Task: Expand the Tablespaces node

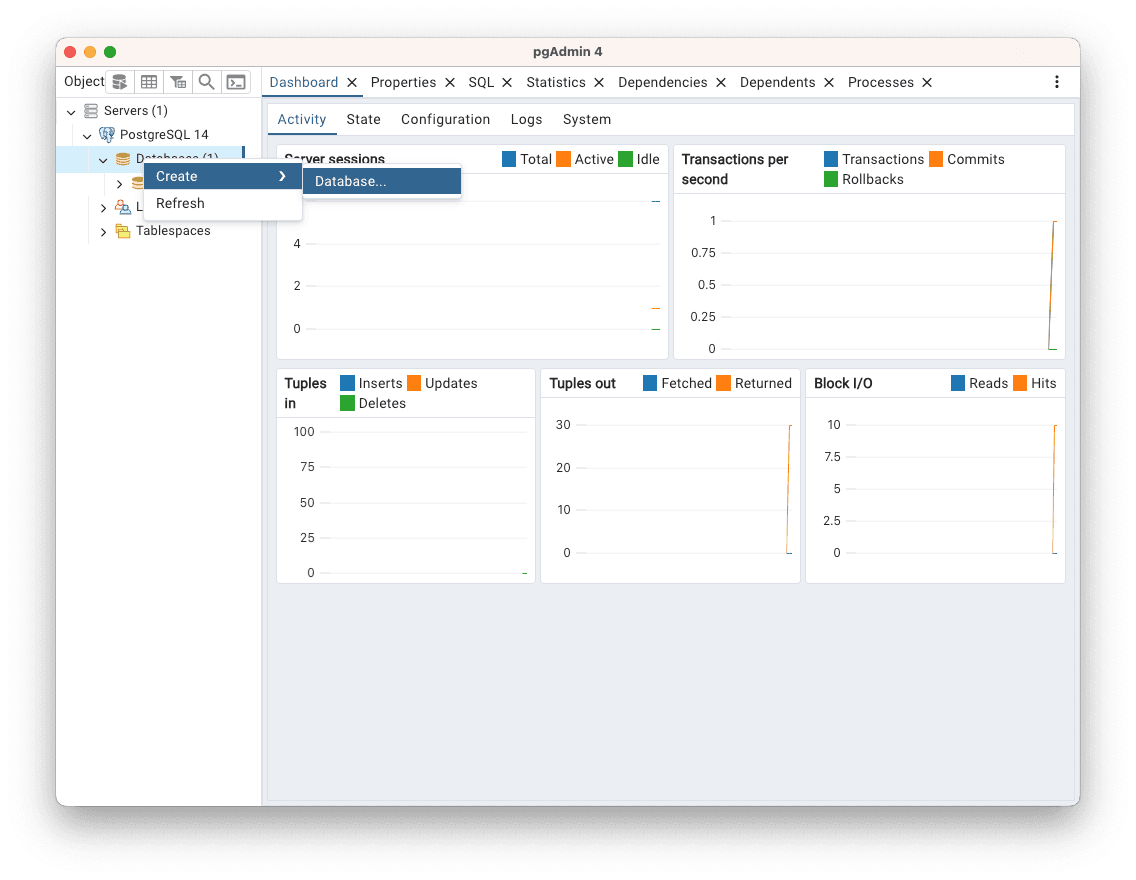Action: pos(103,232)
